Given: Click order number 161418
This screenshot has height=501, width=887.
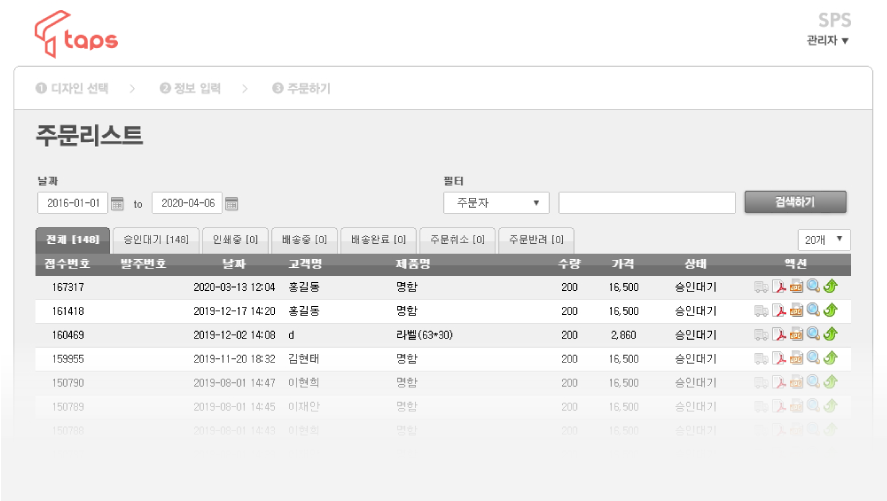Looking at the screenshot, I should pyautogui.click(x=68, y=311).
